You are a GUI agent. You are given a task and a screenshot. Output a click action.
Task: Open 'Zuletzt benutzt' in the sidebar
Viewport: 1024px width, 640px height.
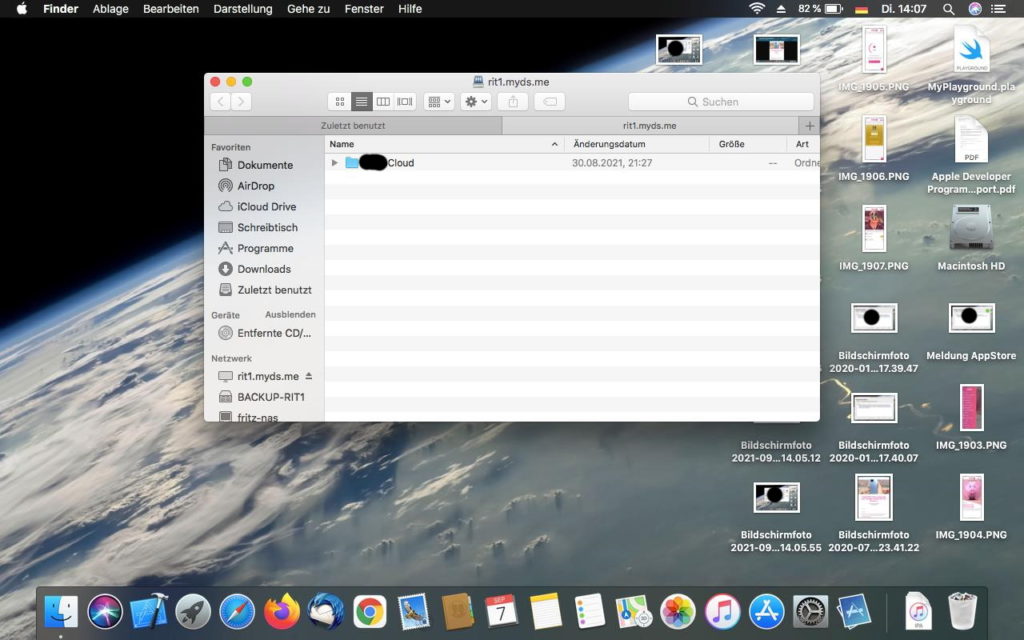click(x=274, y=290)
